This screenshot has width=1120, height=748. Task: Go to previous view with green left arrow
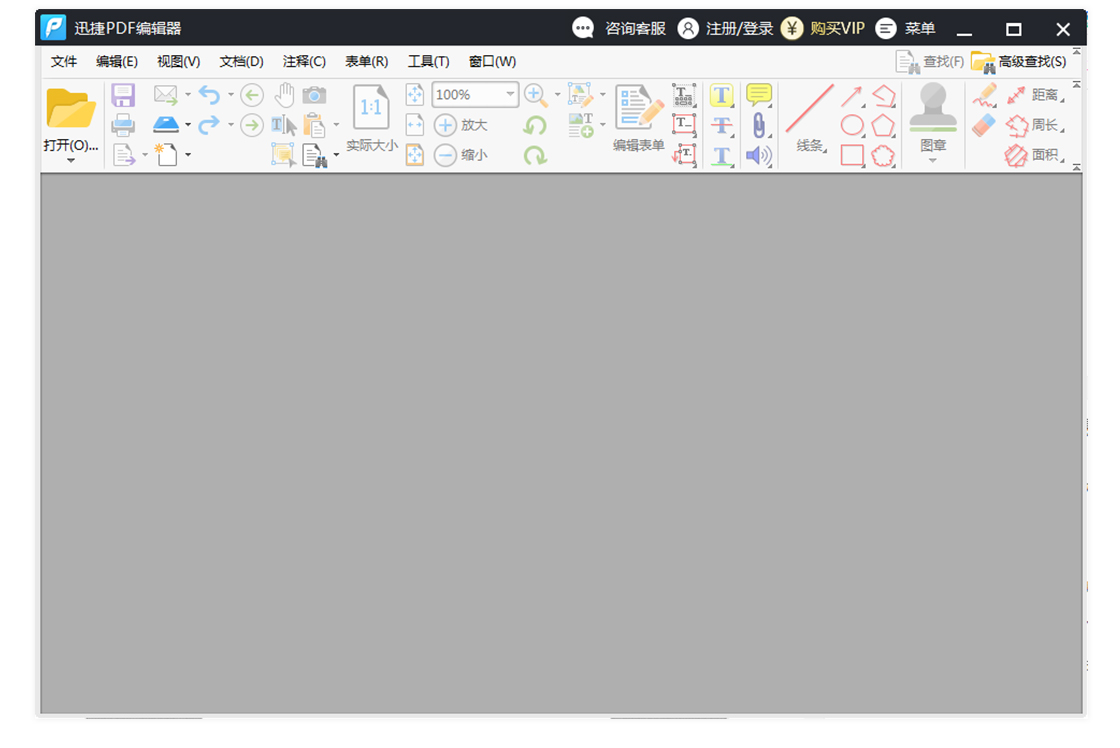[251, 95]
